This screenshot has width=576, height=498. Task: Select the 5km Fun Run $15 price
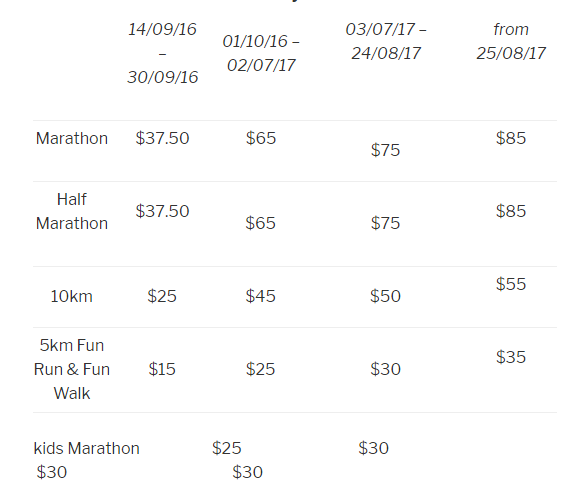click(x=162, y=369)
